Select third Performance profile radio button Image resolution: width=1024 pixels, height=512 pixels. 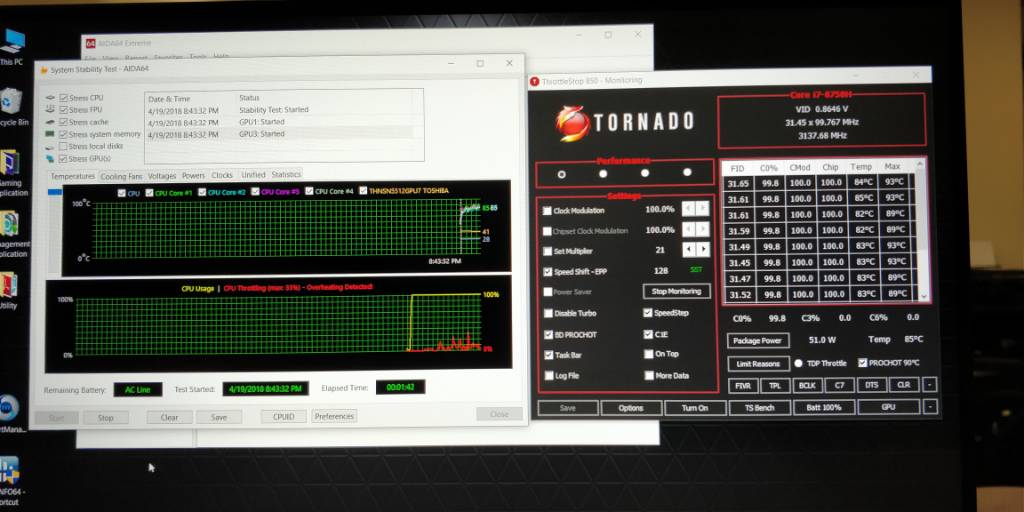(x=645, y=173)
